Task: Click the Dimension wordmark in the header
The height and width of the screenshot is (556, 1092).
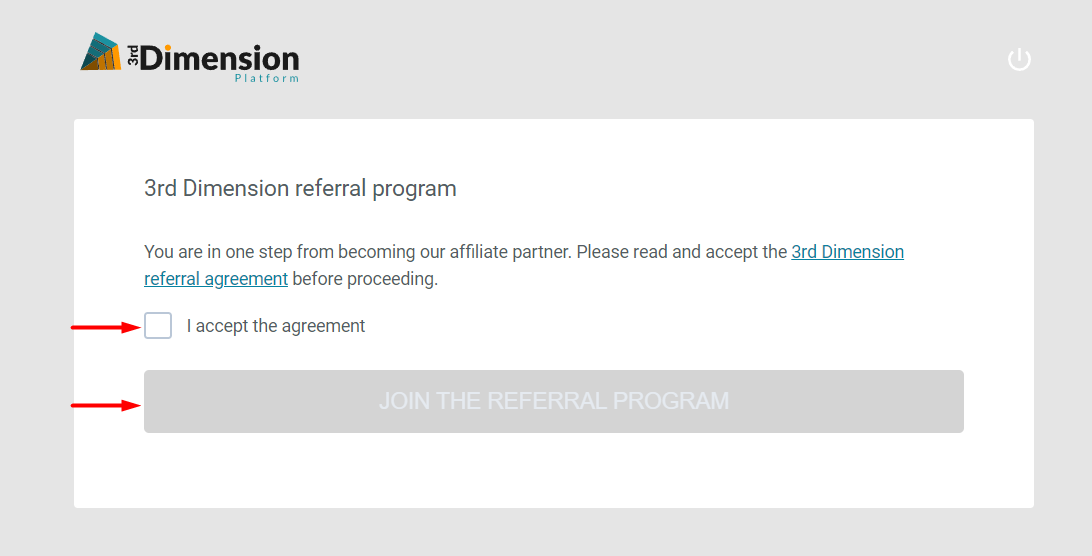Action: (x=220, y=58)
